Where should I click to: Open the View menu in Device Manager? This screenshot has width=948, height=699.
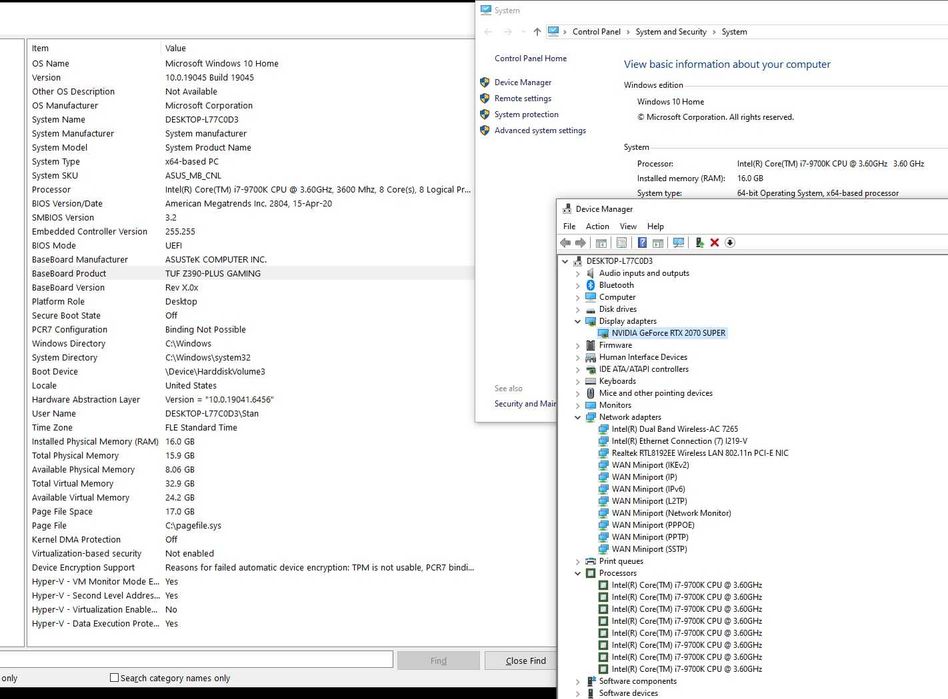point(628,226)
